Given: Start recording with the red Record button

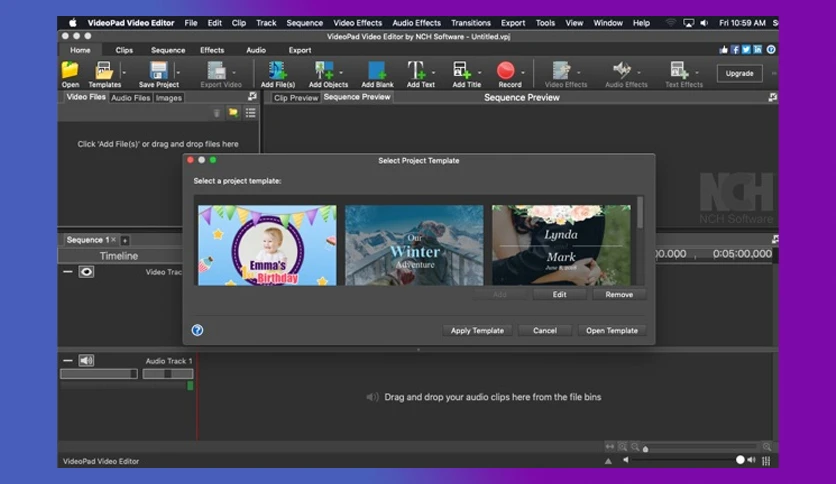Looking at the screenshot, I should click(x=505, y=70).
